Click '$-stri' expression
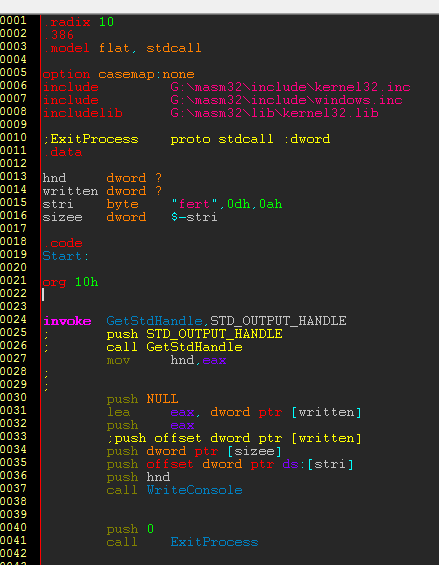The width and height of the screenshot is (439, 565). [194, 217]
